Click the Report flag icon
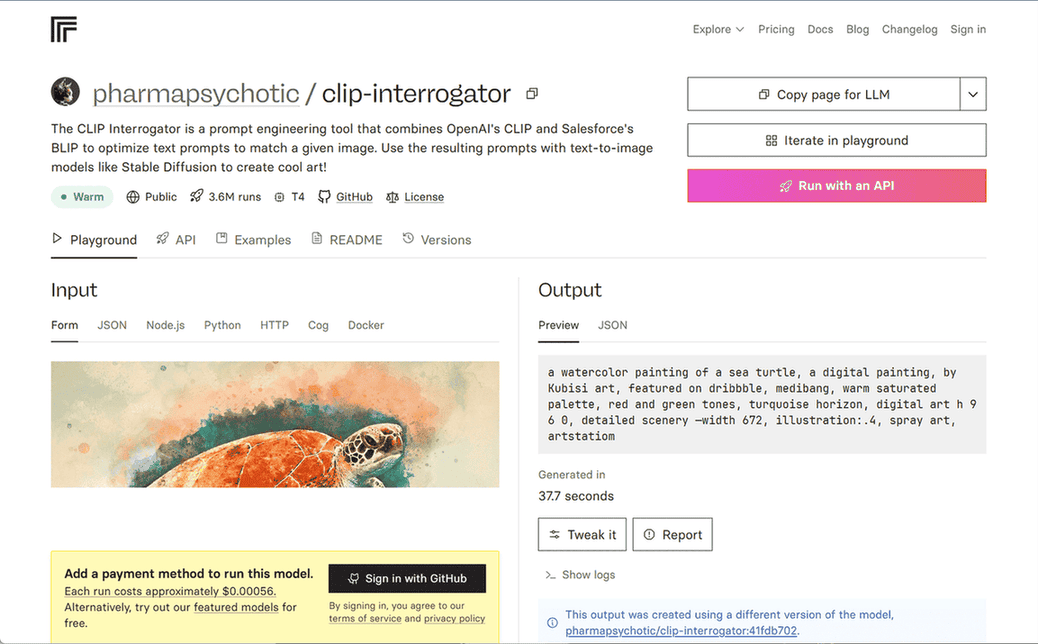 [x=651, y=534]
